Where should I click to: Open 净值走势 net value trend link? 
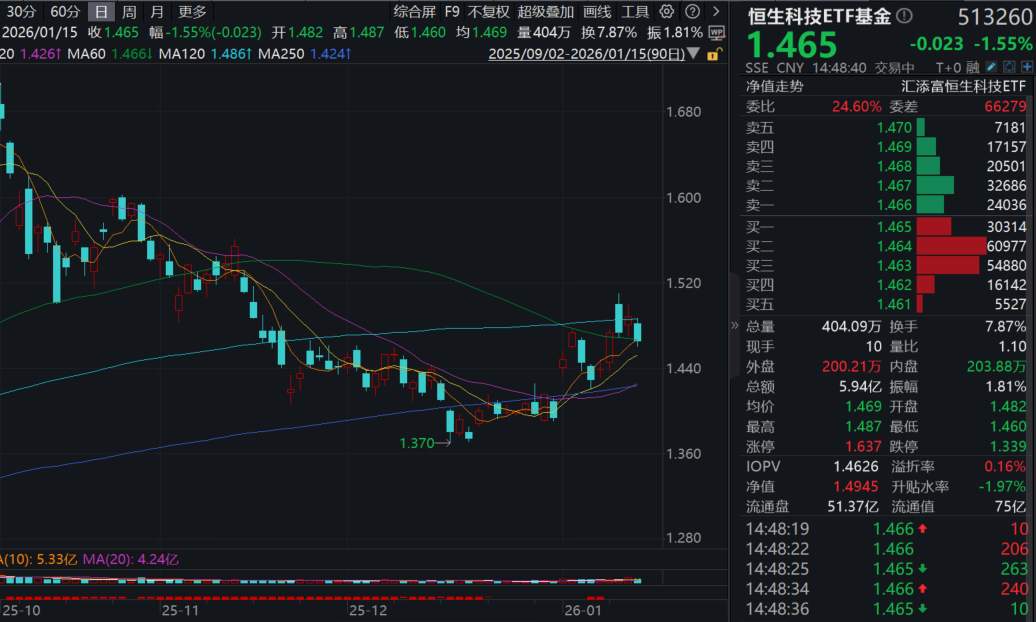point(775,86)
